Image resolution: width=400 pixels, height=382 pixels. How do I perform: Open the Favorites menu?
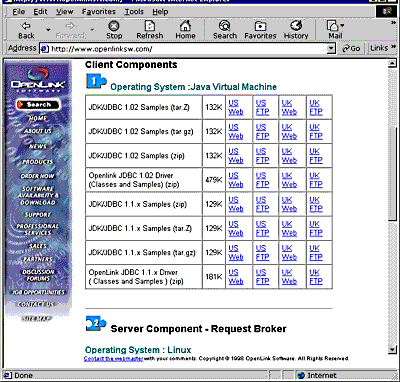(x=99, y=12)
